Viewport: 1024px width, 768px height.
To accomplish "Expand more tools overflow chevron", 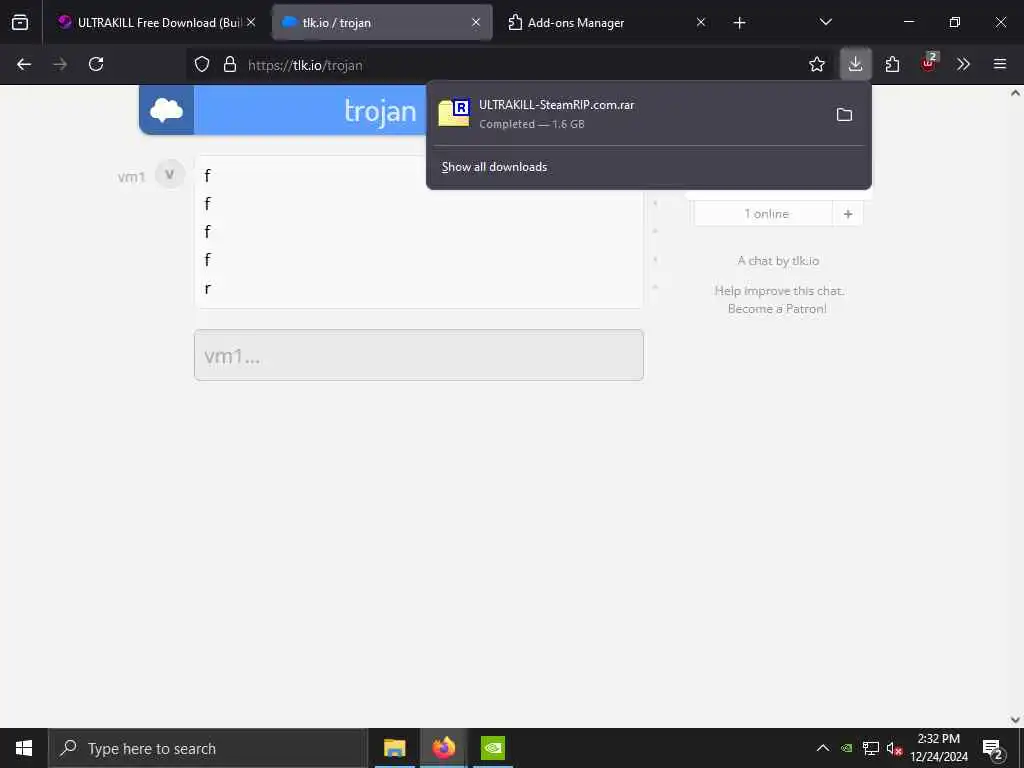I will (963, 64).
